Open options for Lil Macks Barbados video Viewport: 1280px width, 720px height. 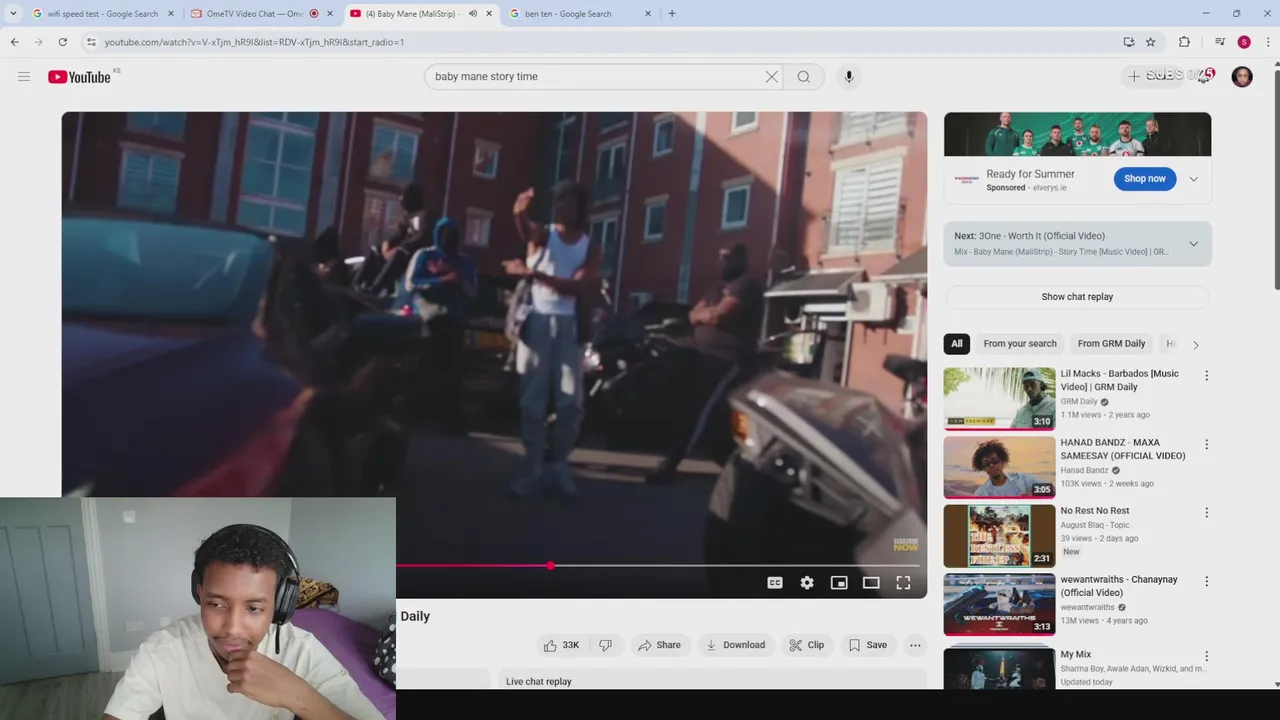1206,376
